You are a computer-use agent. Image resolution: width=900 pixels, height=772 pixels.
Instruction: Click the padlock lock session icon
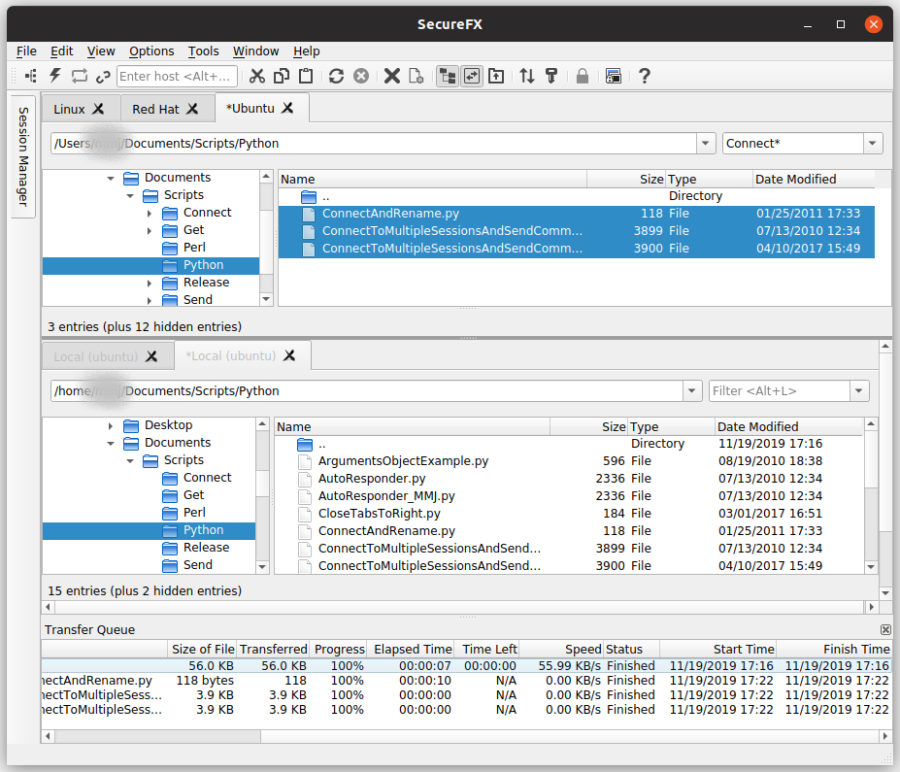point(582,76)
